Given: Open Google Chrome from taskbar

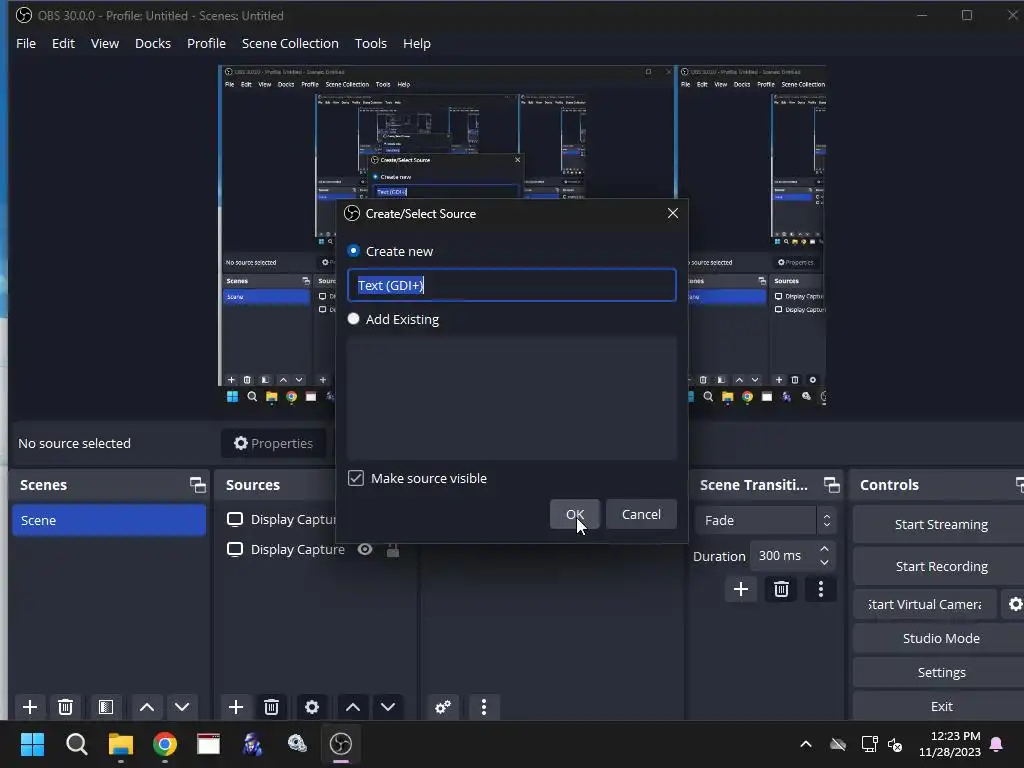Looking at the screenshot, I should [165, 744].
